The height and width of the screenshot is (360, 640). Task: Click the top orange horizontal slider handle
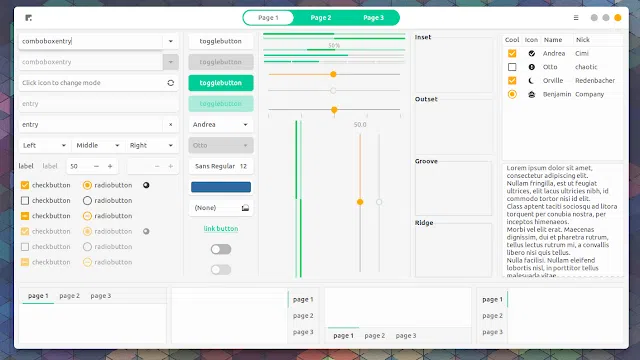[333, 74]
